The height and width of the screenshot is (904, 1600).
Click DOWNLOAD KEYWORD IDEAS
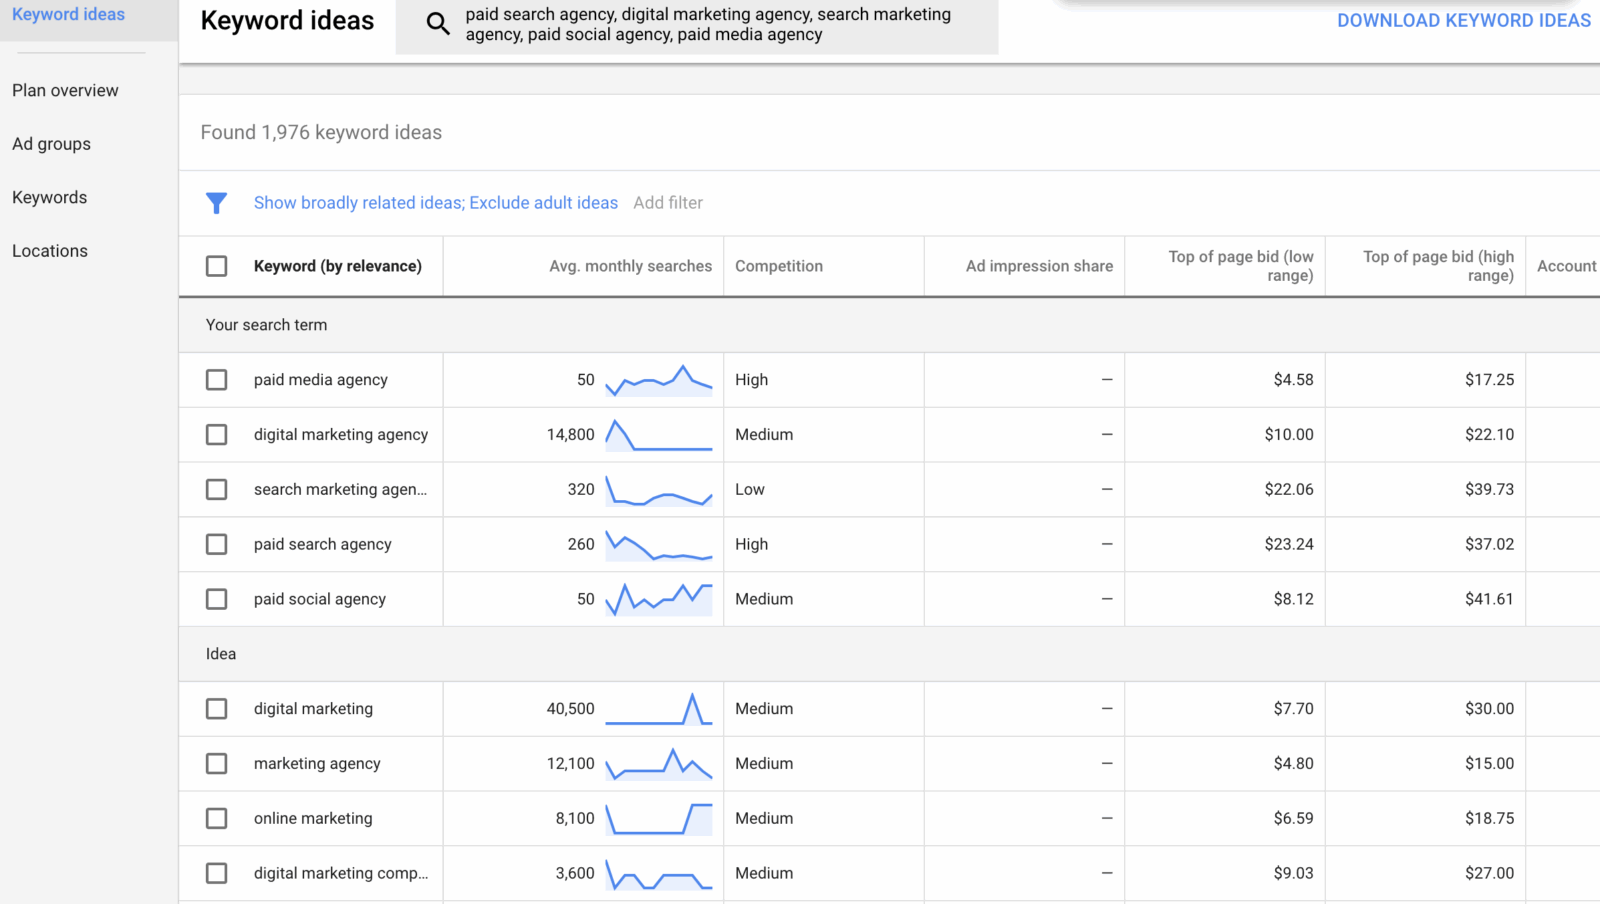click(x=1464, y=20)
